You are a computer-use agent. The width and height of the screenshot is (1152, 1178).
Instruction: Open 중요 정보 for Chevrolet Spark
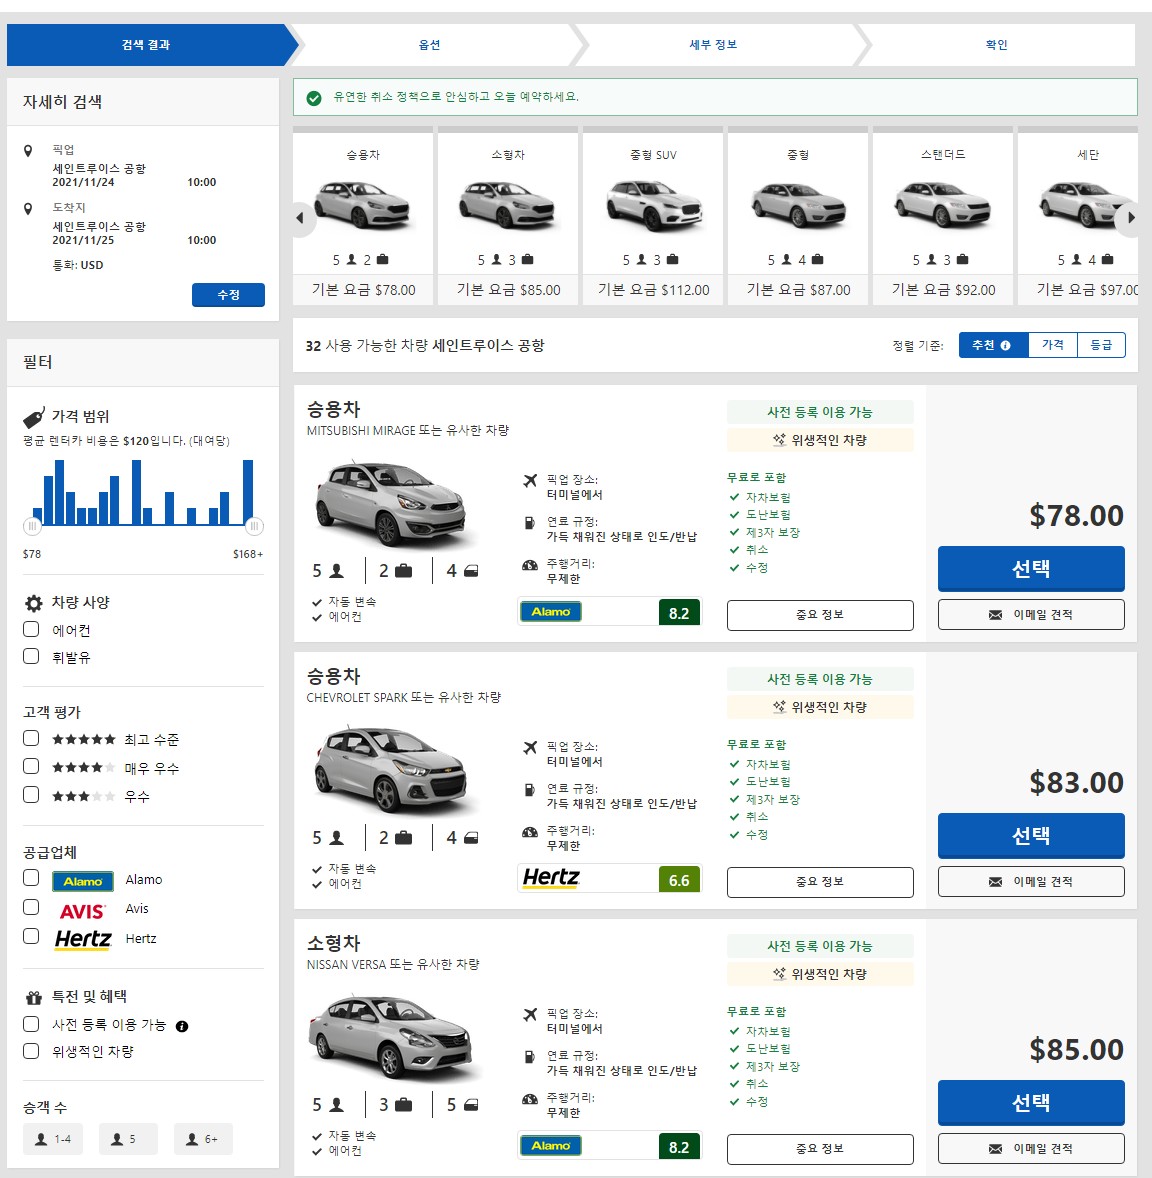click(820, 882)
